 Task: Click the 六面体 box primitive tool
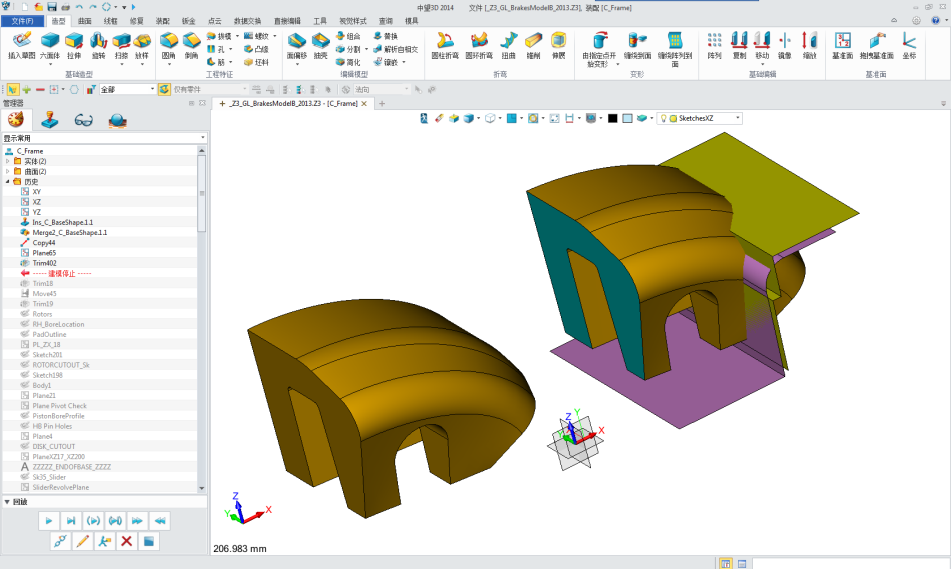pos(48,44)
